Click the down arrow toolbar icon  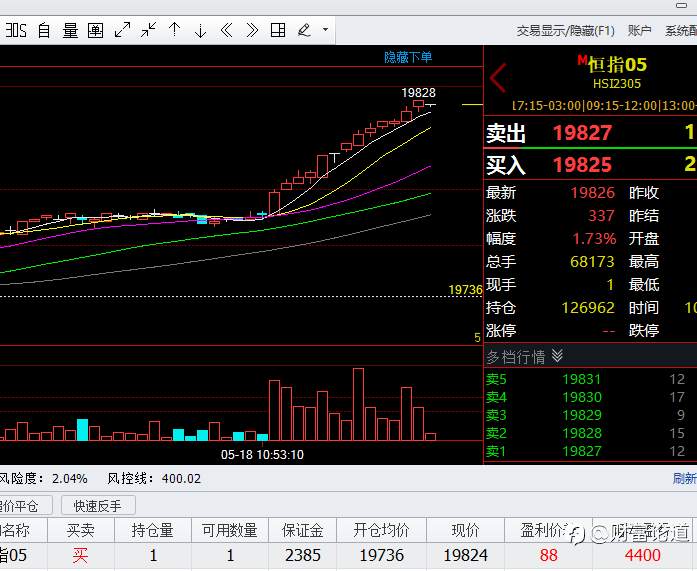pyautogui.click(x=200, y=30)
